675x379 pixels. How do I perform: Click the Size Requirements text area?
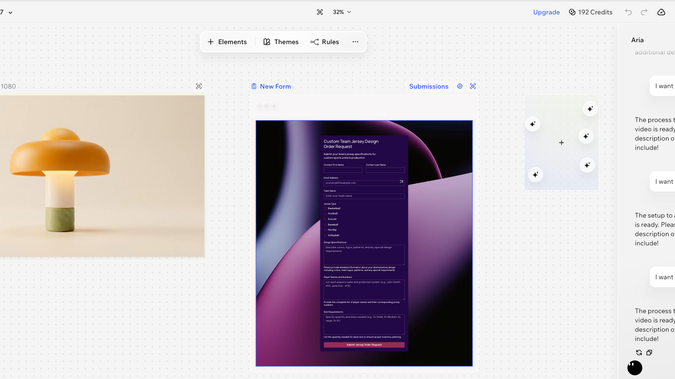(364, 324)
